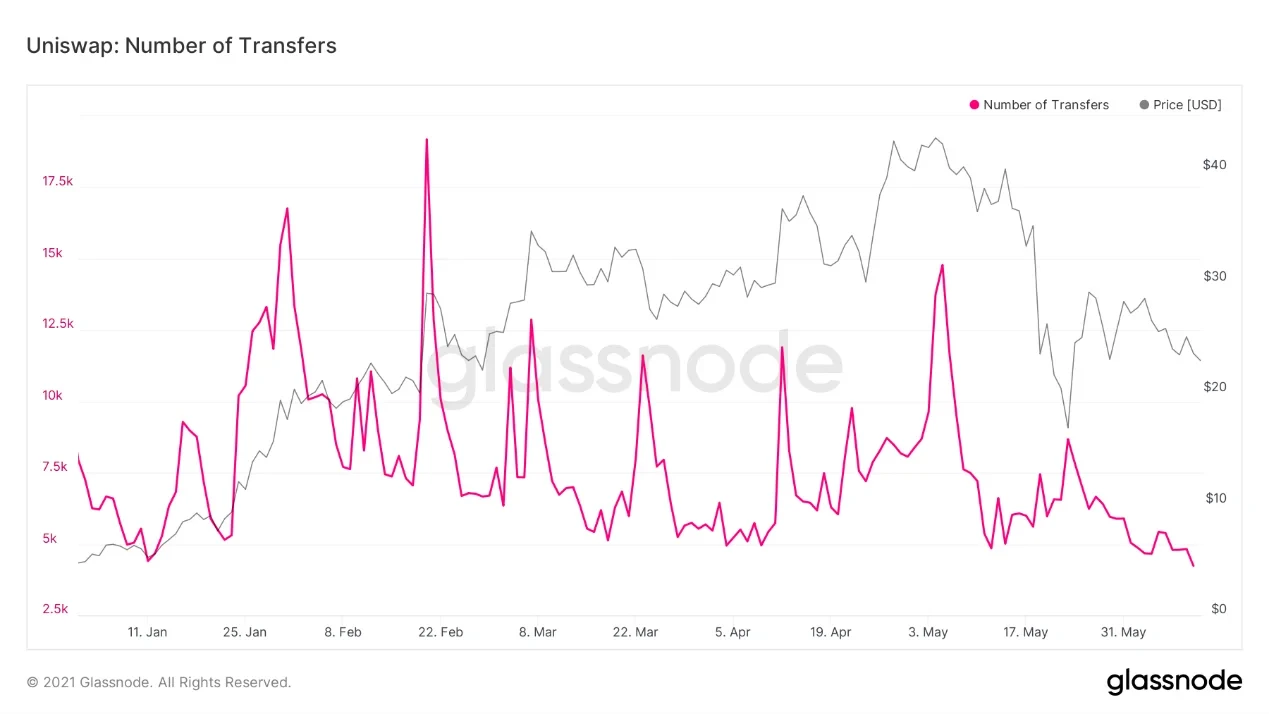This screenshot has height=714, width=1269.
Task: Click the 2.5k left axis label
Action: [x=55, y=609]
